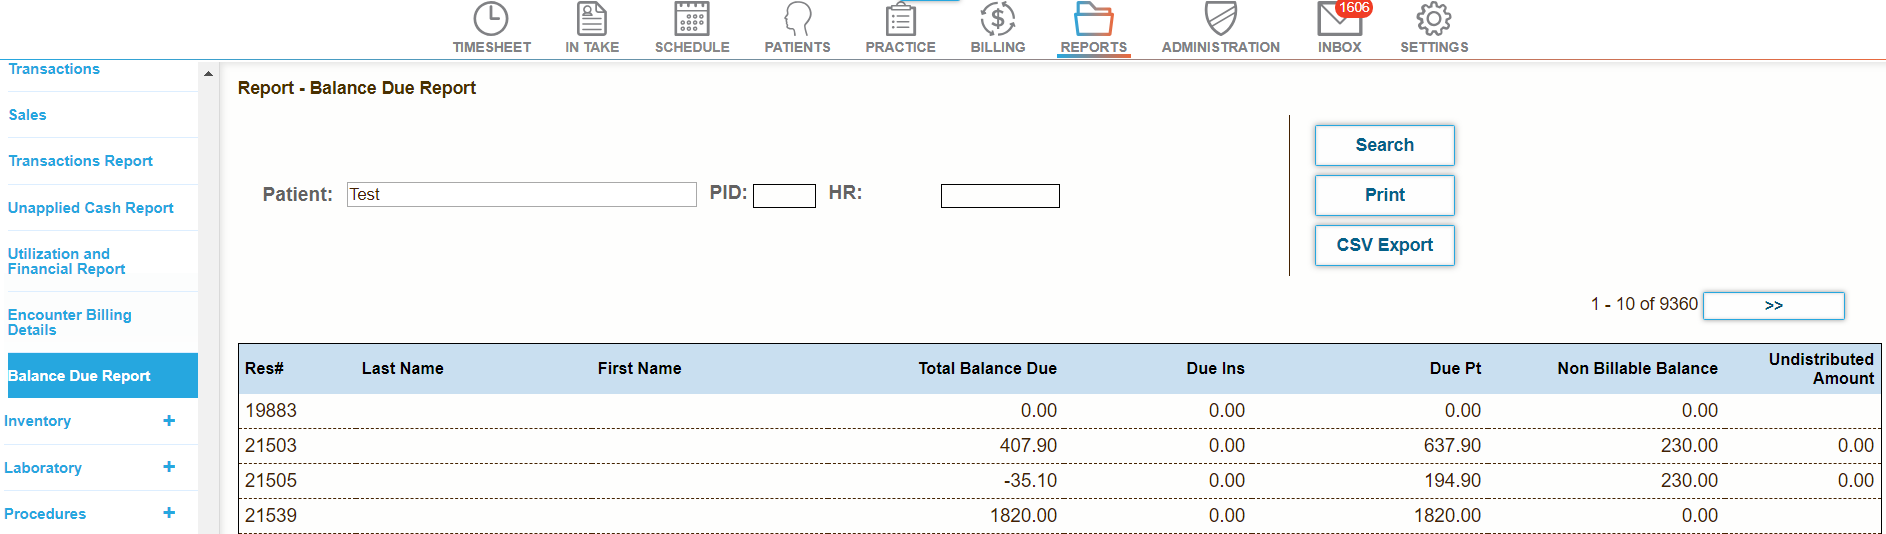The height and width of the screenshot is (534, 1886).
Task: Go to next page of results
Action: (x=1773, y=306)
